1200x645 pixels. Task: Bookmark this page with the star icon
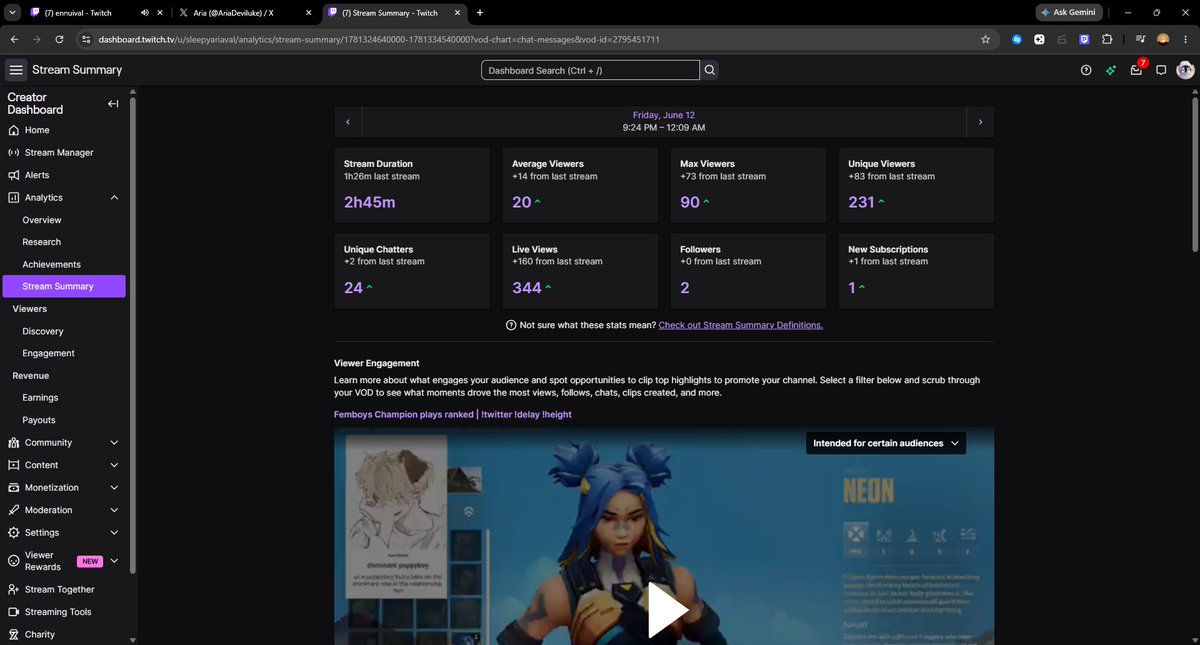(x=985, y=39)
